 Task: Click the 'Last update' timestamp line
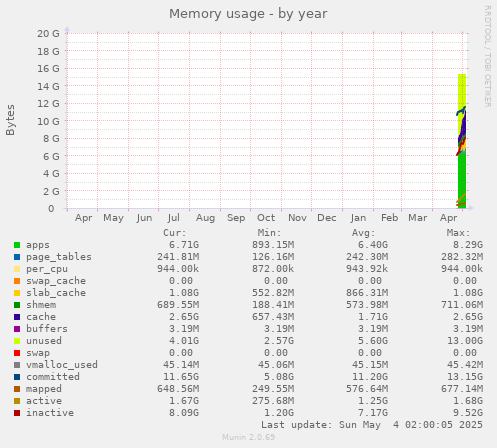coord(372,425)
